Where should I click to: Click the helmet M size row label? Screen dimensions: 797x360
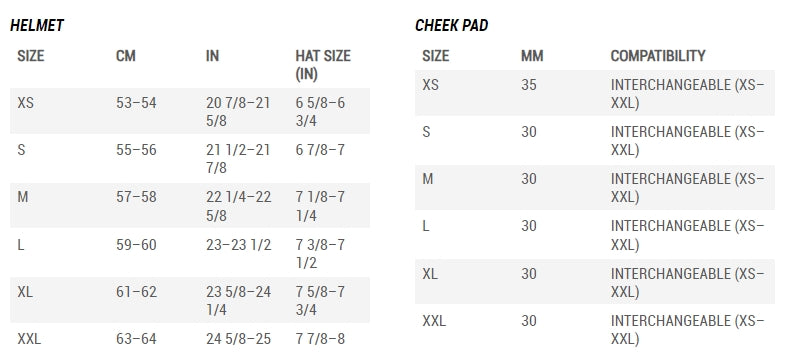coord(22,197)
